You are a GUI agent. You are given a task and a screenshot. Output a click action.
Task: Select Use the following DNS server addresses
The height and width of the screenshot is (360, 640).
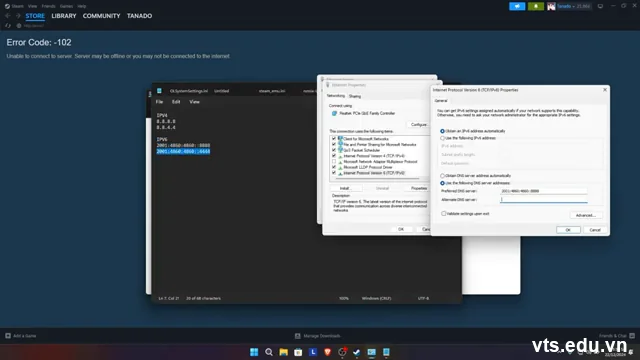coord(442,183)
